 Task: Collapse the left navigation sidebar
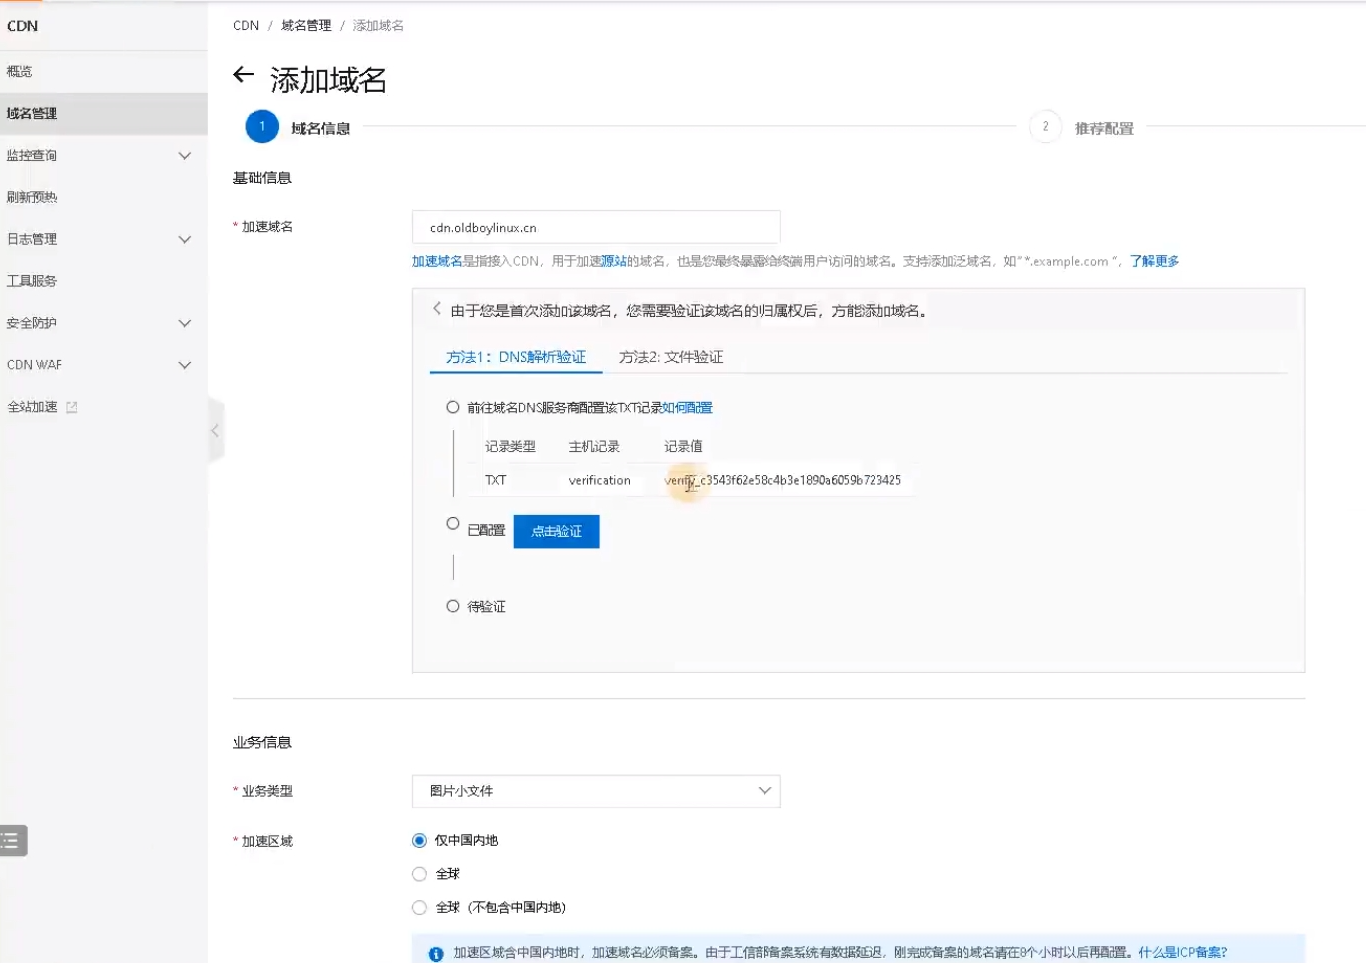click(215, 430)
